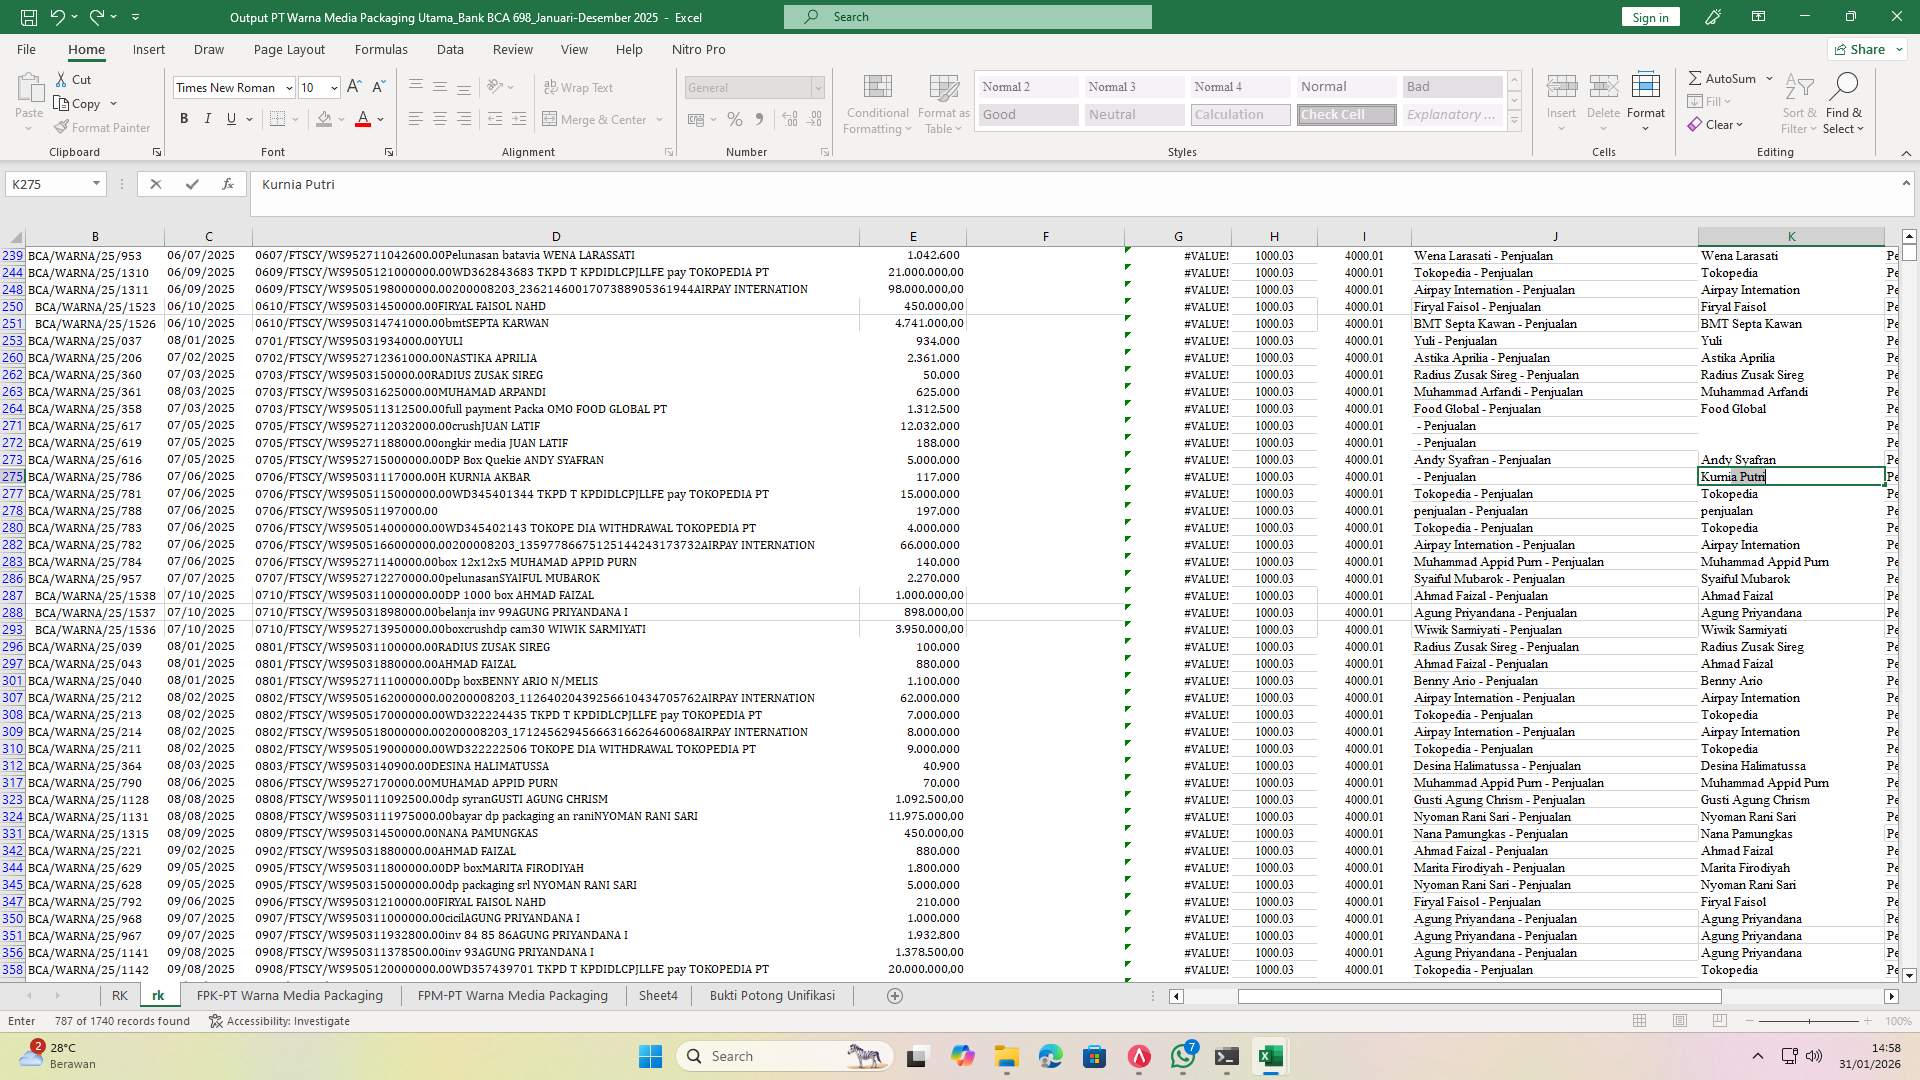Click the Format as Table icon
Image resolution: width=1920 pixels, height=1080 pixels.
[941, 103]
